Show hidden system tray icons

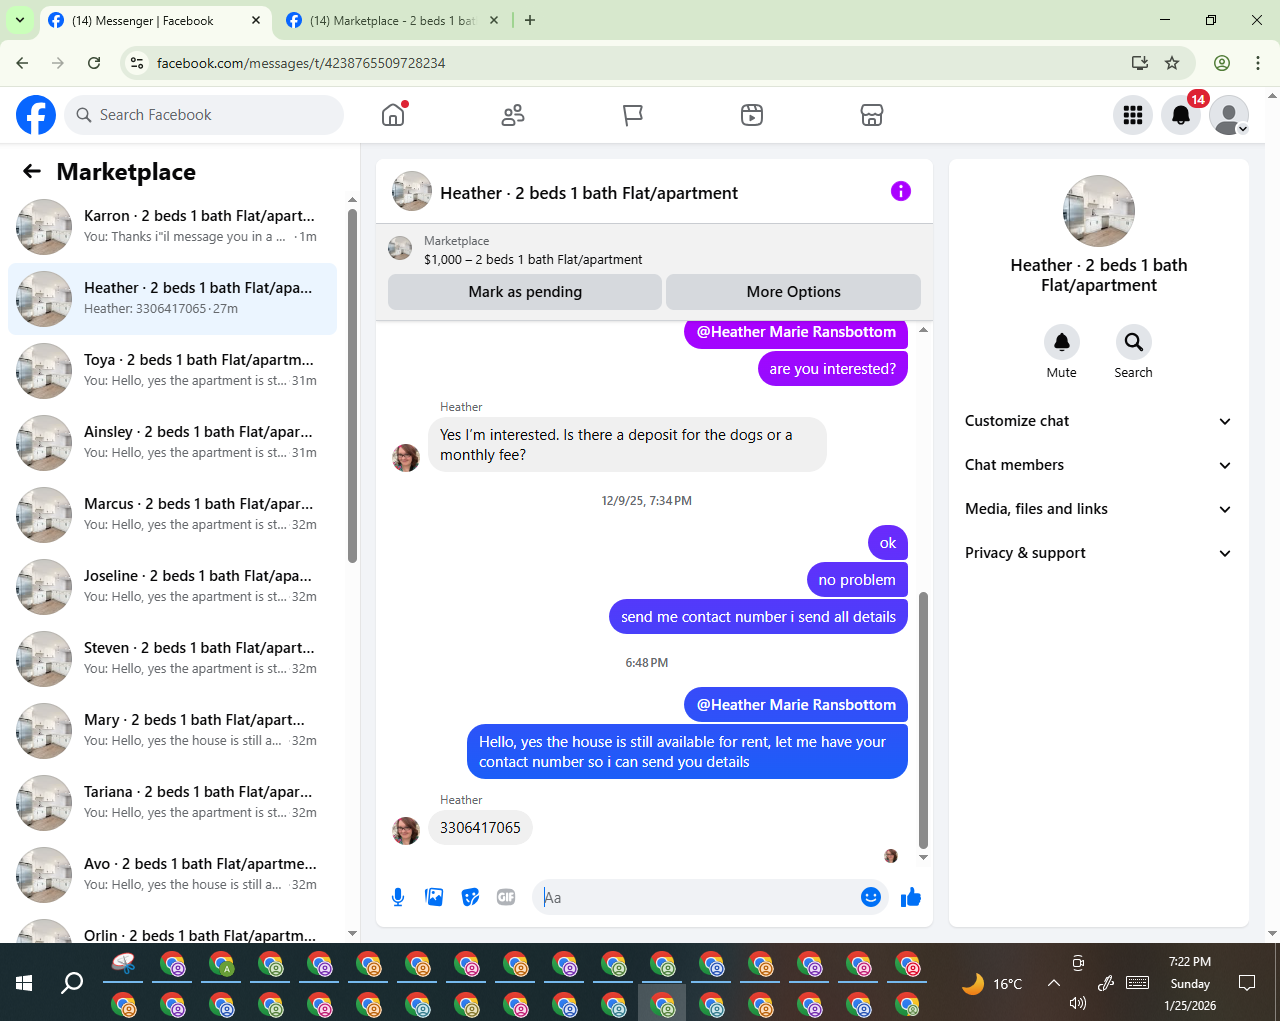1054,983
